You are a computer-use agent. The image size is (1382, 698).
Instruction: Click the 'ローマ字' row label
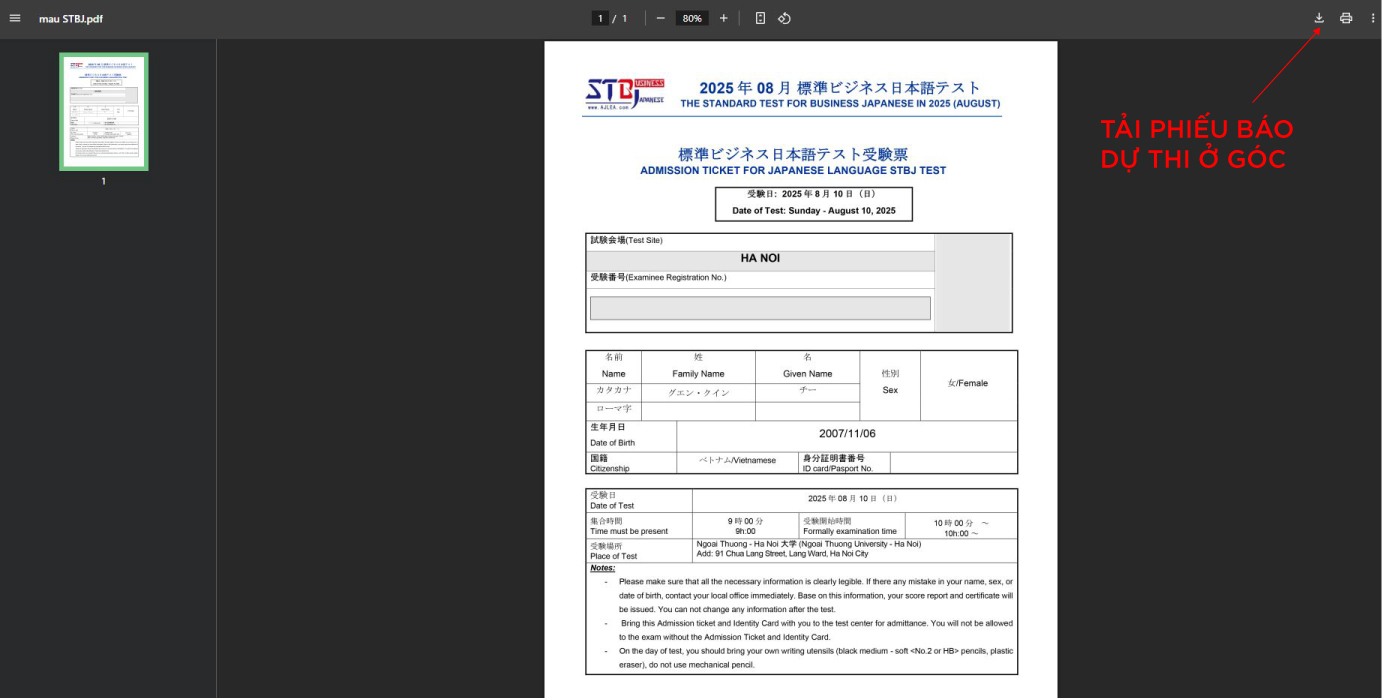pyautogui.click(x=613, y=408)
